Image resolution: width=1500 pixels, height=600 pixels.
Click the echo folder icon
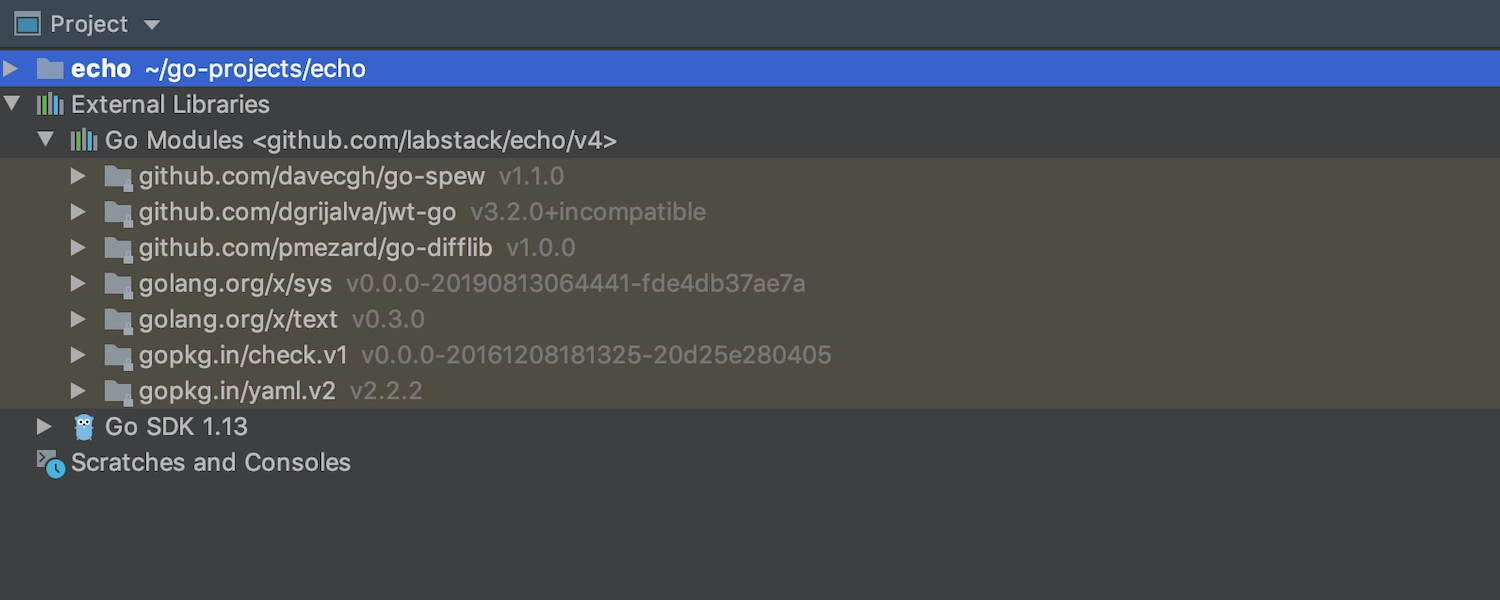[50, 69]
